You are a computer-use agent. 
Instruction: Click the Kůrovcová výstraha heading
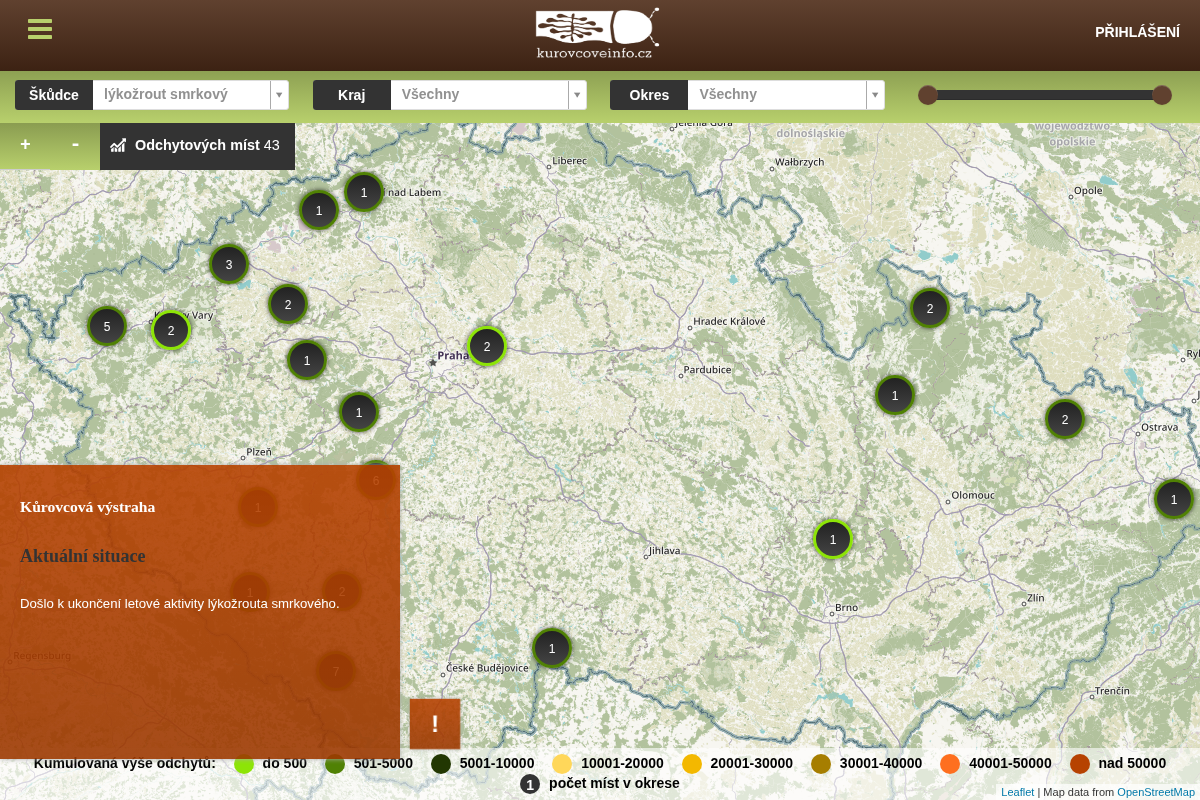click(88, 507)
